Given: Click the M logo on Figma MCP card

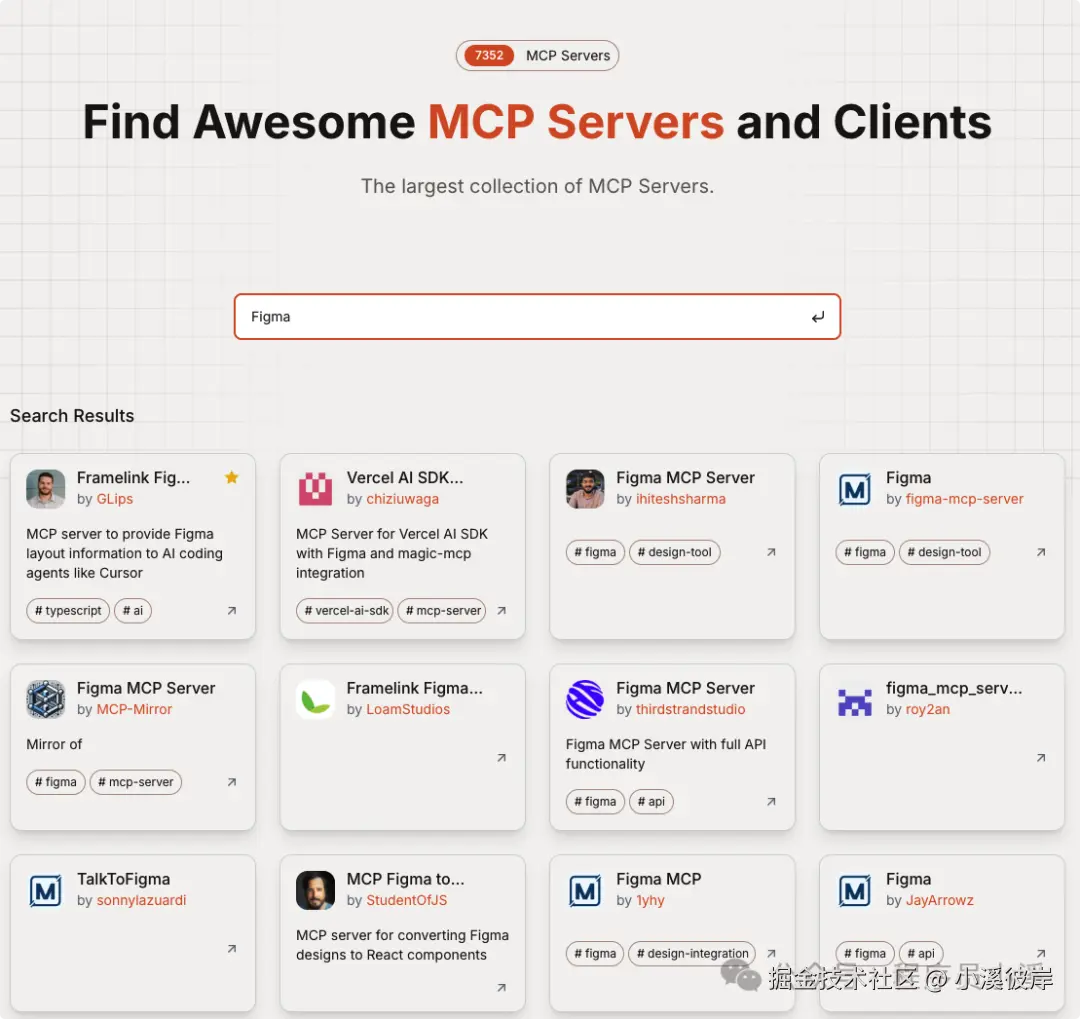Looking at the screenshot, I should [x=585, y=891].
